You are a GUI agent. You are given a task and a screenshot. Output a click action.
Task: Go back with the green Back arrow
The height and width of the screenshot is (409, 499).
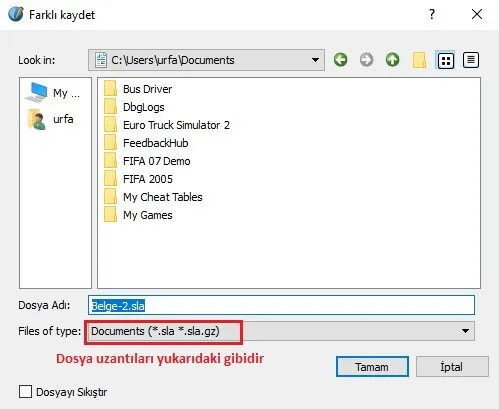tap(340, 60)
